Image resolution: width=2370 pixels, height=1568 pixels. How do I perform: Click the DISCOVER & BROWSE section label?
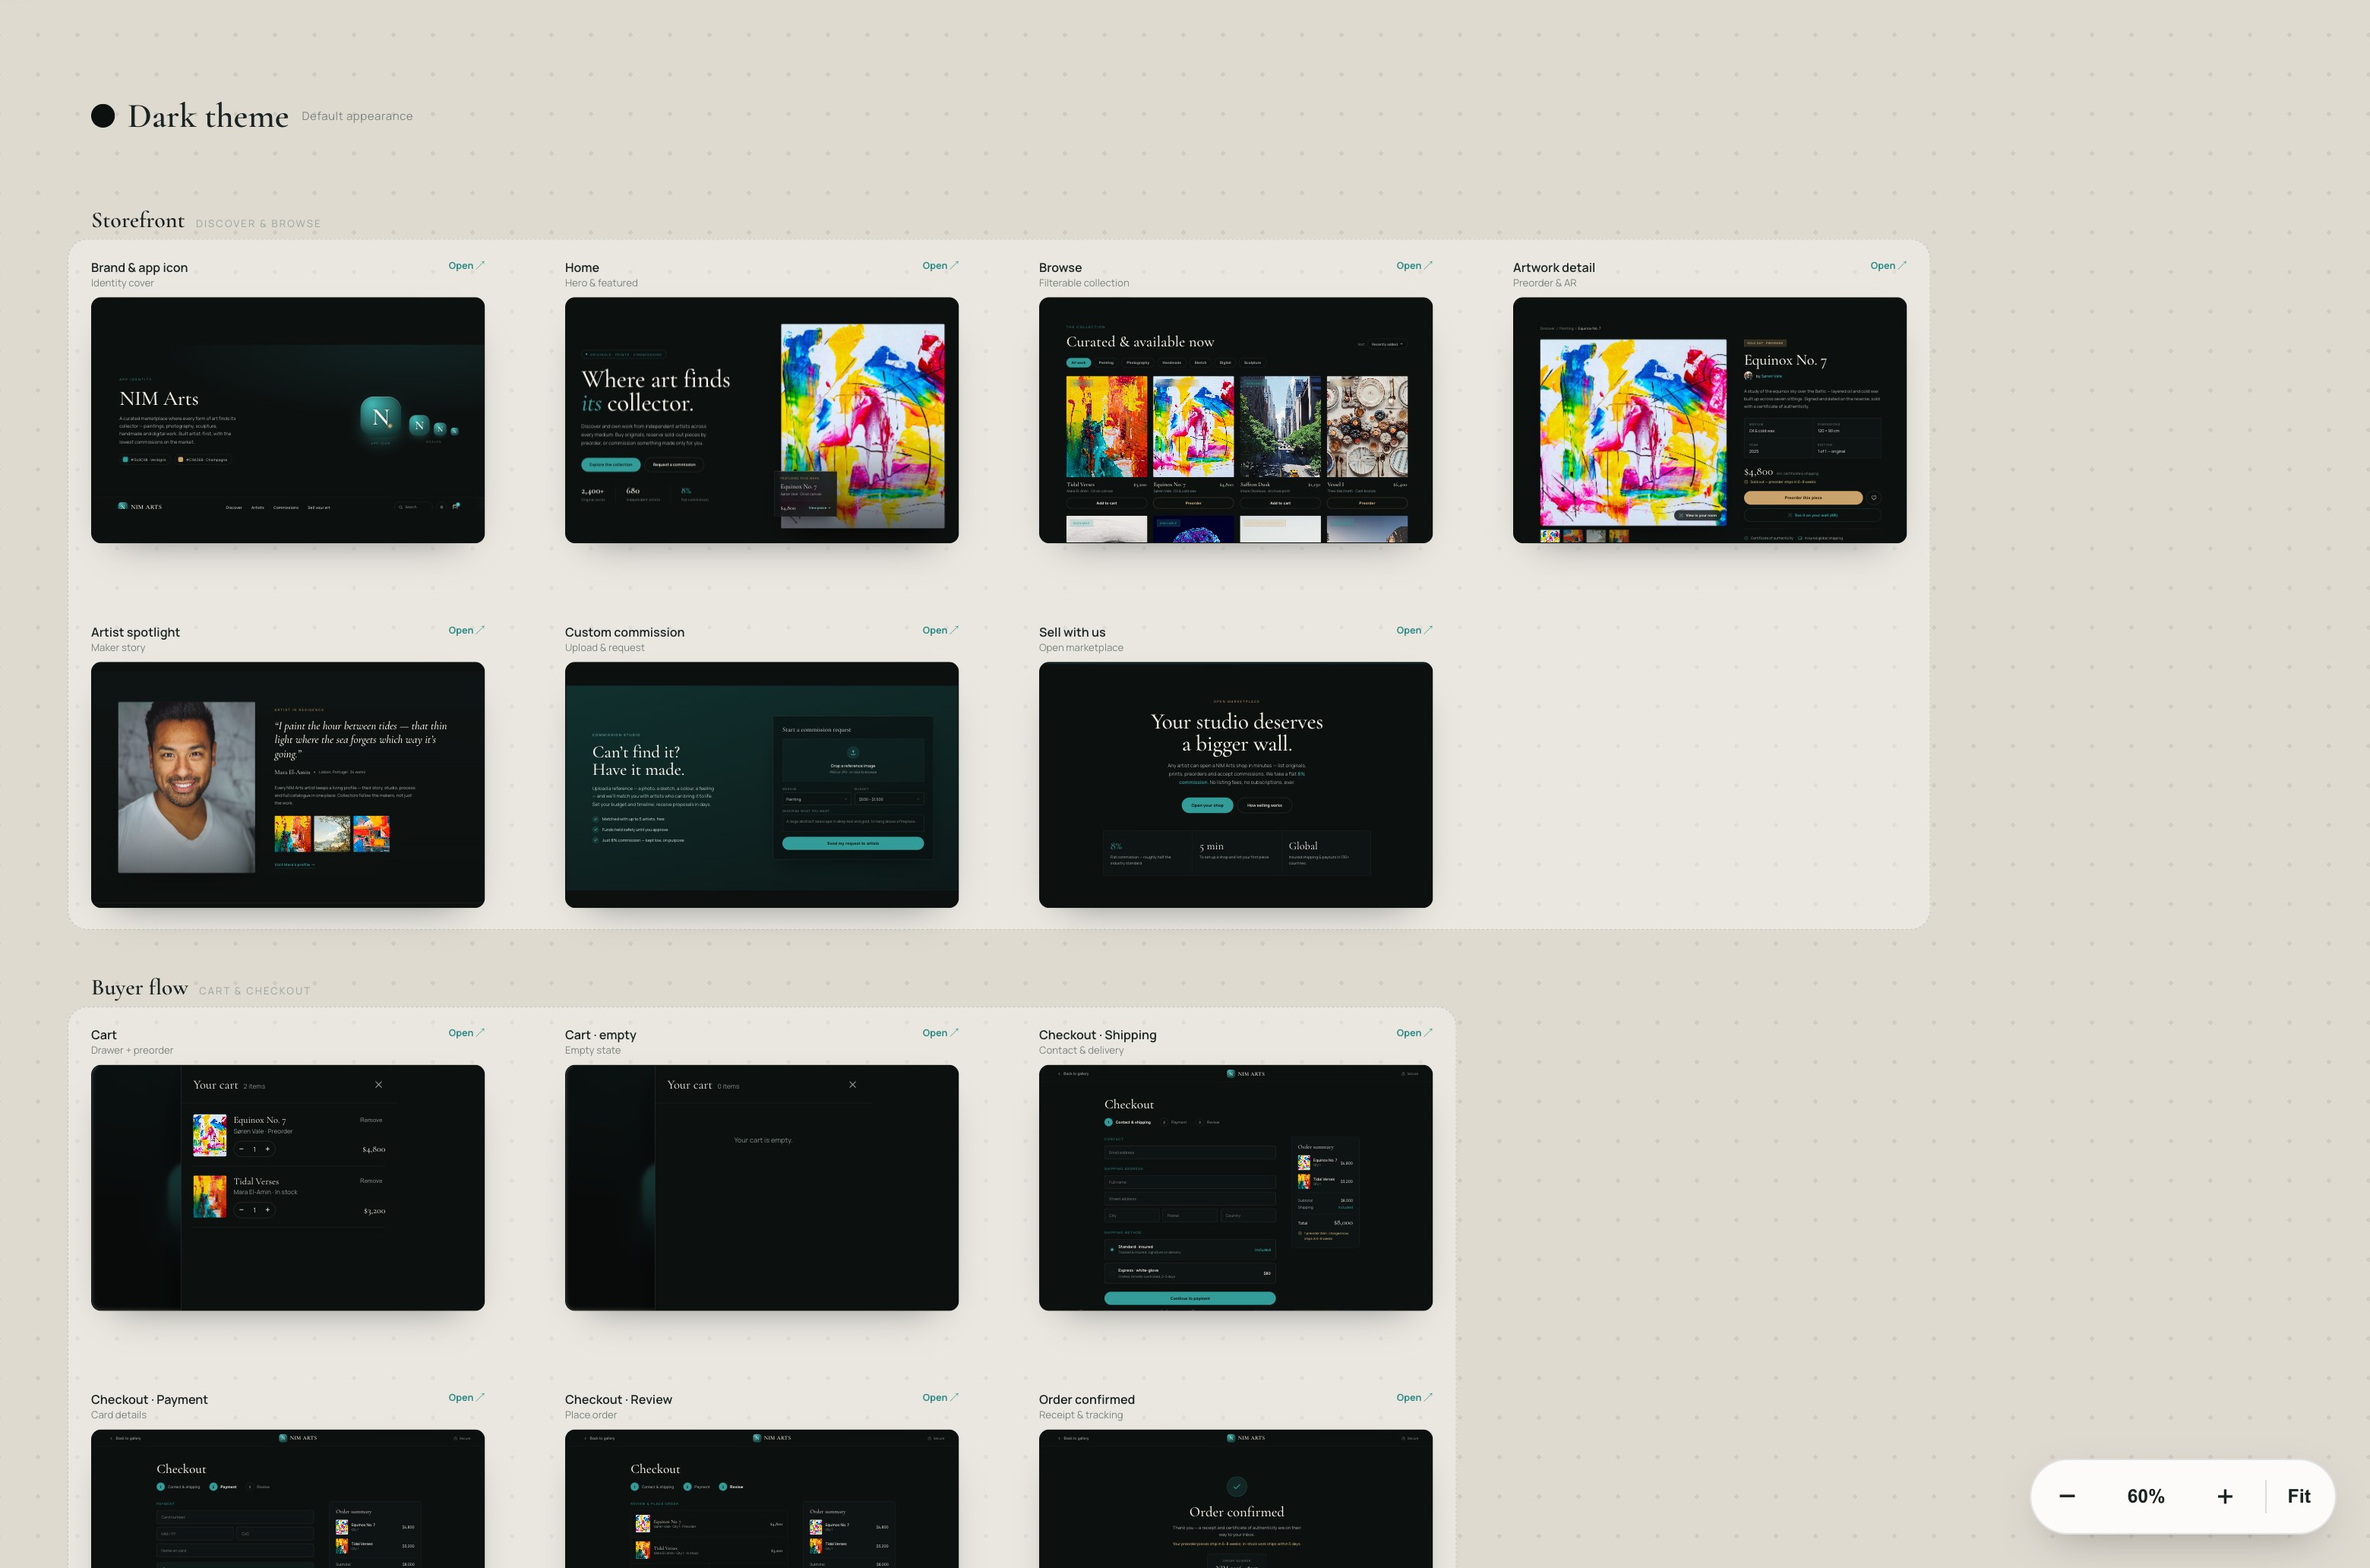pyautogui.click(x=258, y=224)
